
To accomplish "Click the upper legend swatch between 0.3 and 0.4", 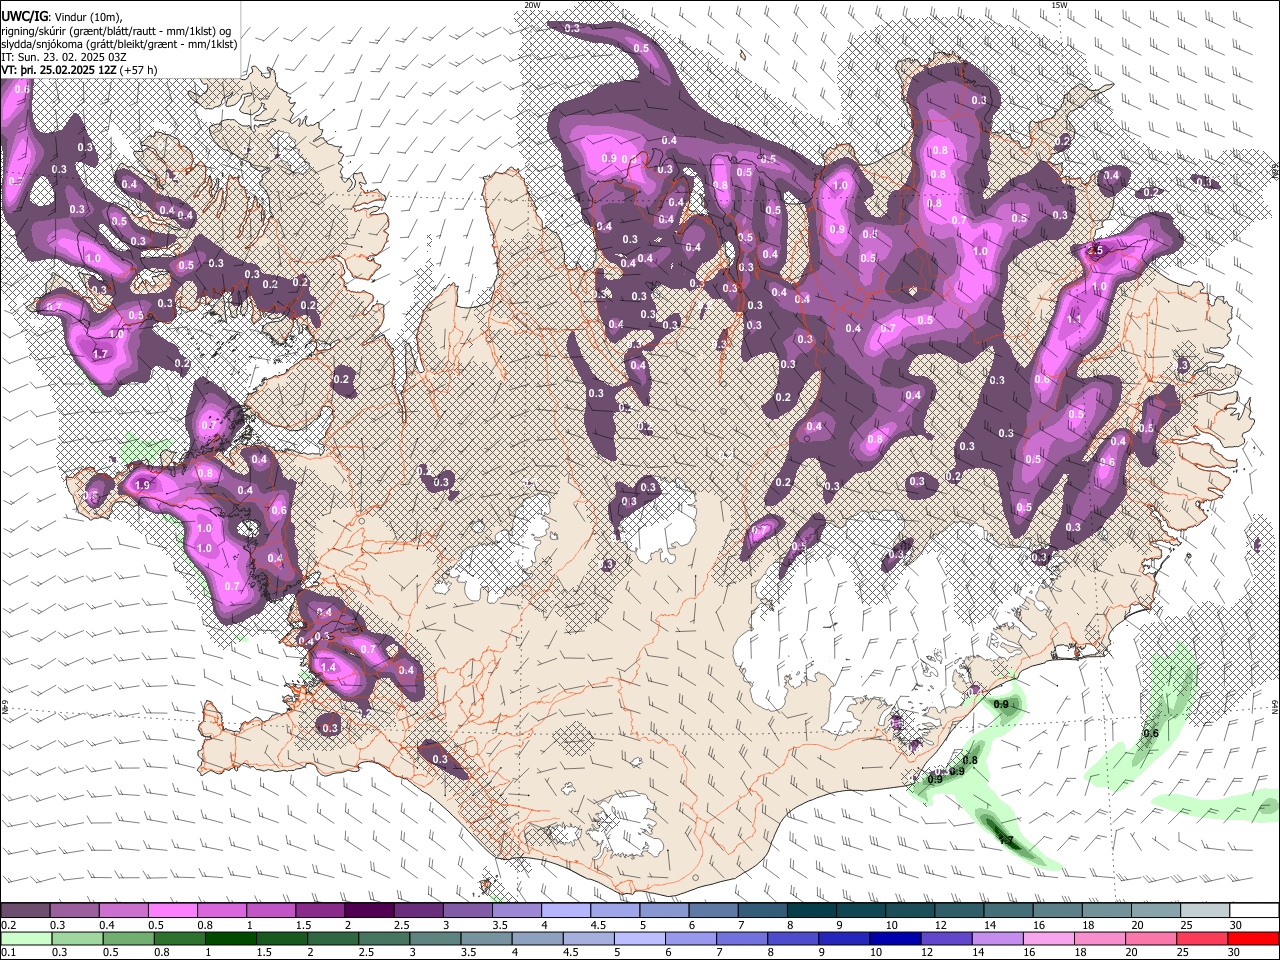I will pos(74,910).
